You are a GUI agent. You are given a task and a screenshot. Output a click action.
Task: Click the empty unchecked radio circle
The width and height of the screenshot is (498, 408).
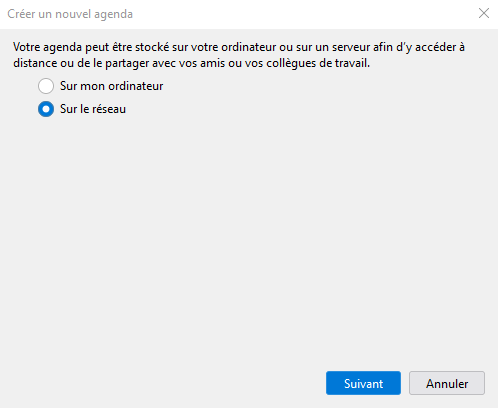(46, 86)
